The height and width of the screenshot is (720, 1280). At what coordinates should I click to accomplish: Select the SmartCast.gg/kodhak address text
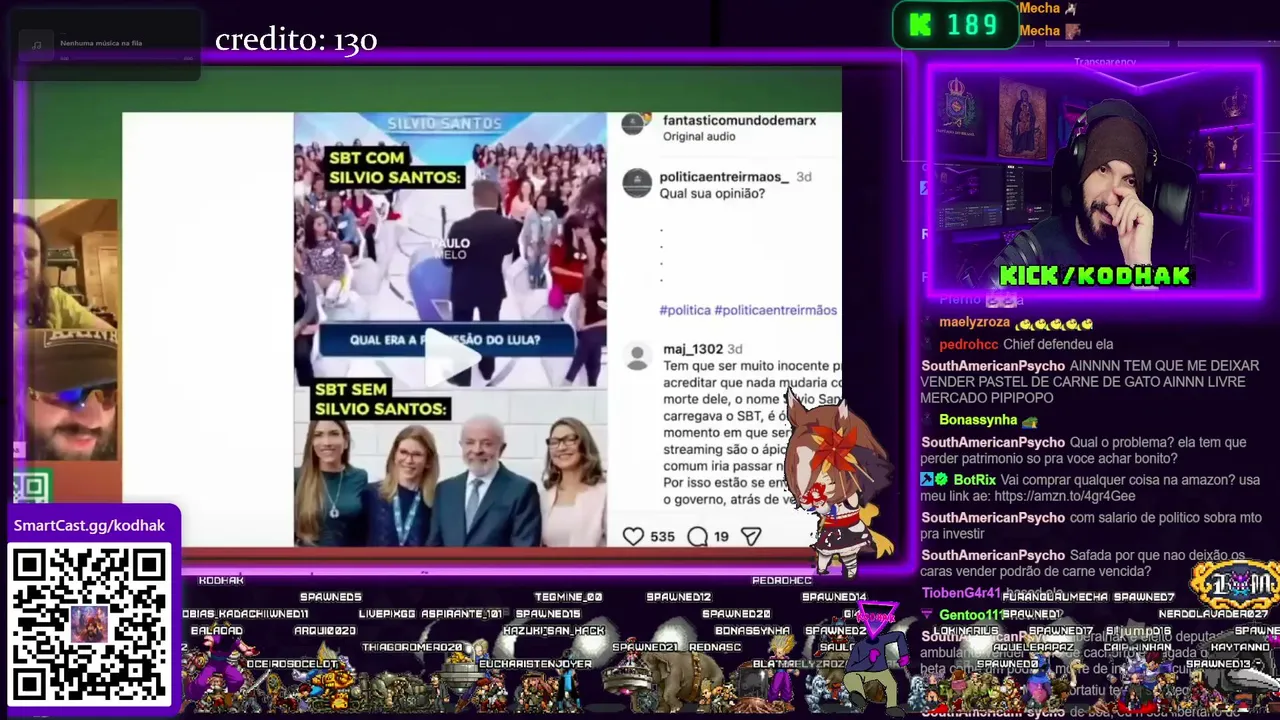click(x=89, y=525)
